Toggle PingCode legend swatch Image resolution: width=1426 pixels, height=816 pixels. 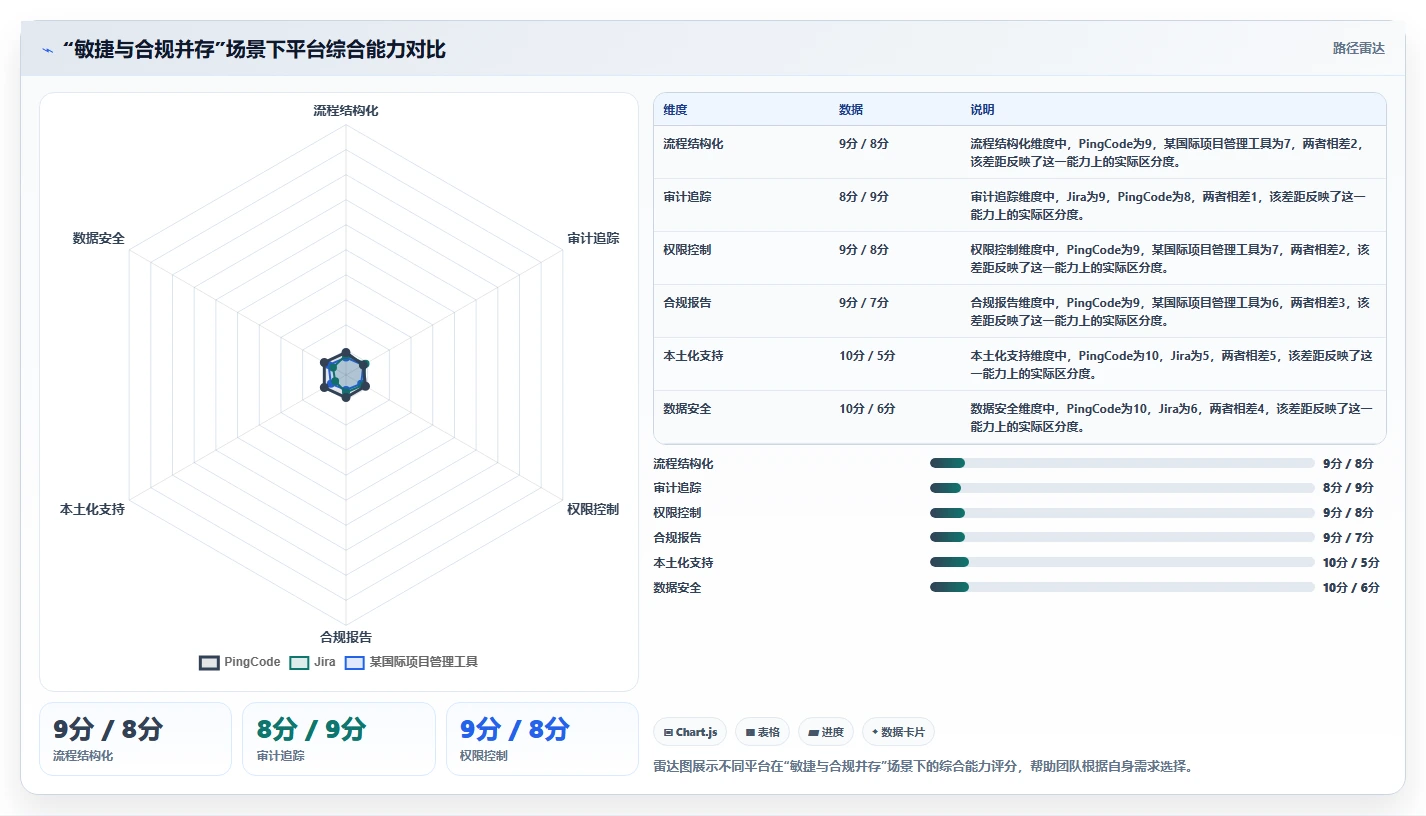[x=209, y=662]
